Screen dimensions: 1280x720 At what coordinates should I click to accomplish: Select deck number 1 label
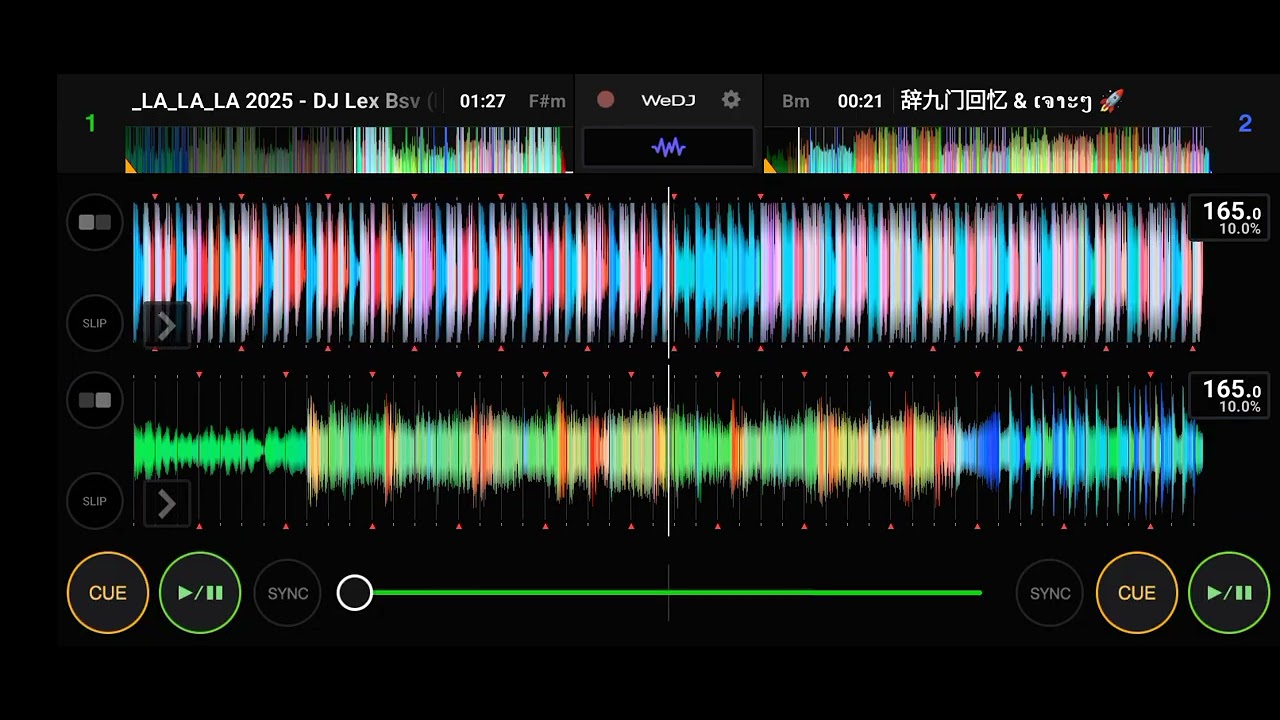pos(91,123)
